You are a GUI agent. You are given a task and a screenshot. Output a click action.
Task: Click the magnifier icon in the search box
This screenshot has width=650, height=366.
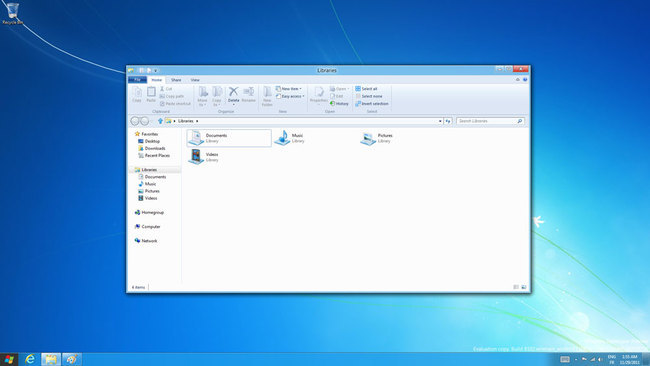tap(520, 121)
